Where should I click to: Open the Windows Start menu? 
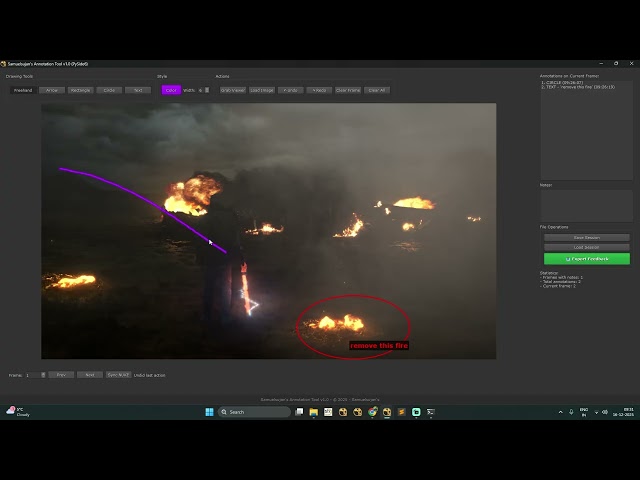point(209,412)
